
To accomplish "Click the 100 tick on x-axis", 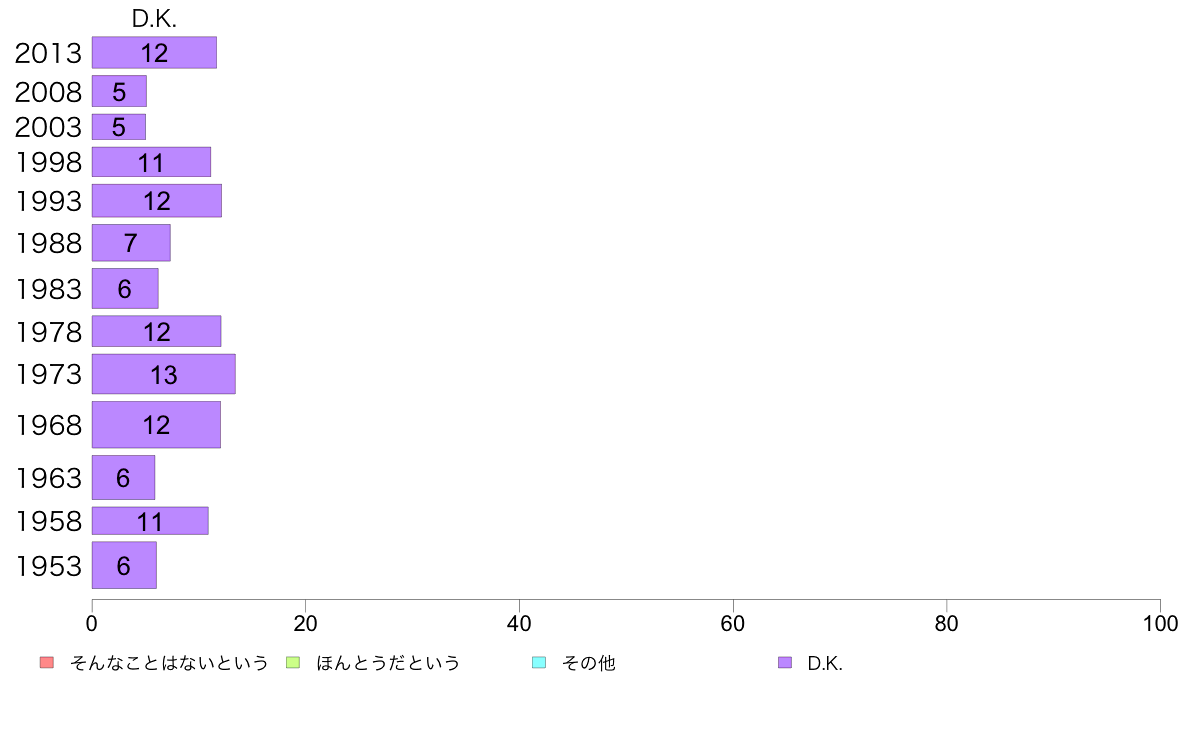I will point(1160,624).
